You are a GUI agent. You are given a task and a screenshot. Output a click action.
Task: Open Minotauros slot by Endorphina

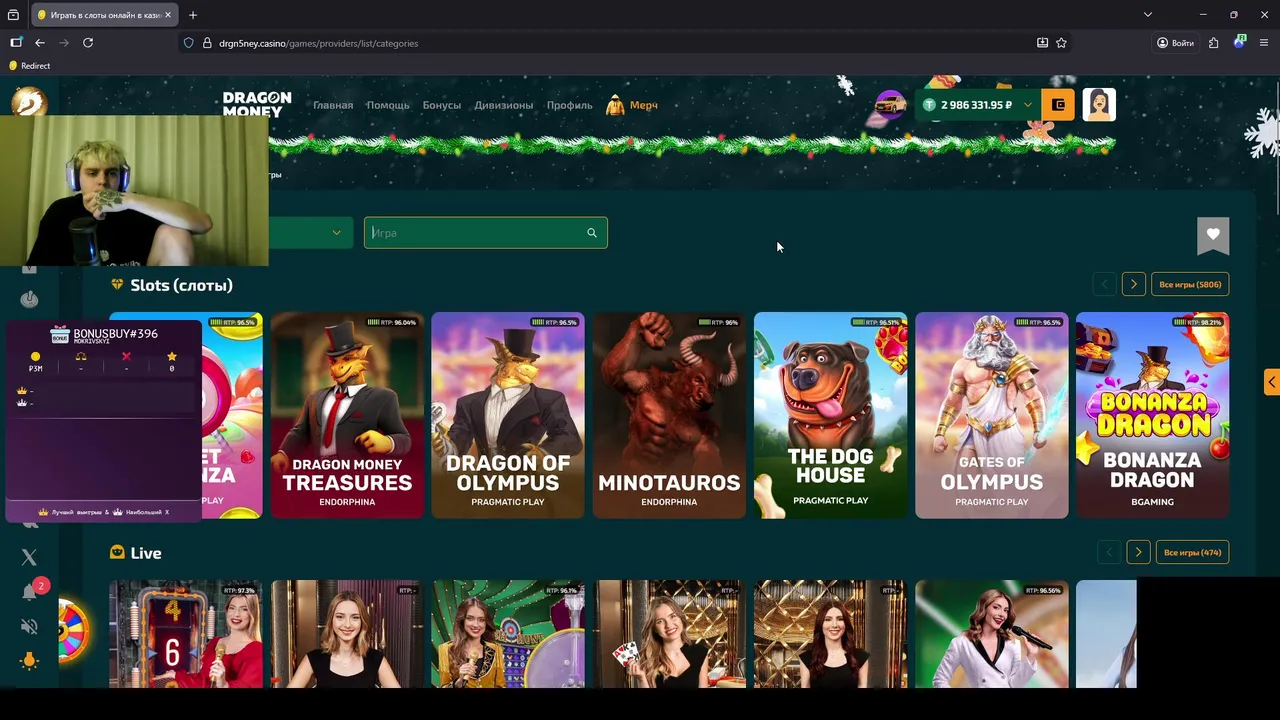click(669, 415)
